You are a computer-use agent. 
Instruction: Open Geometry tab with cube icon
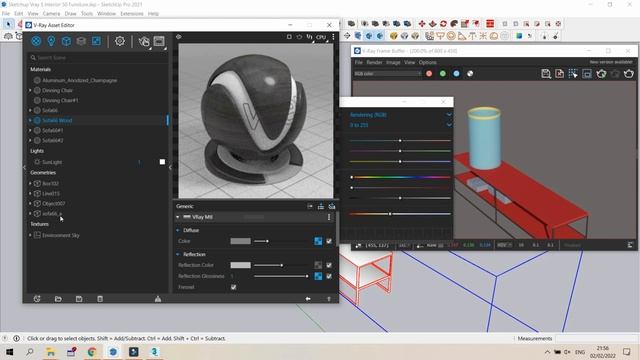pyautogui.click(x=66, y=41)
